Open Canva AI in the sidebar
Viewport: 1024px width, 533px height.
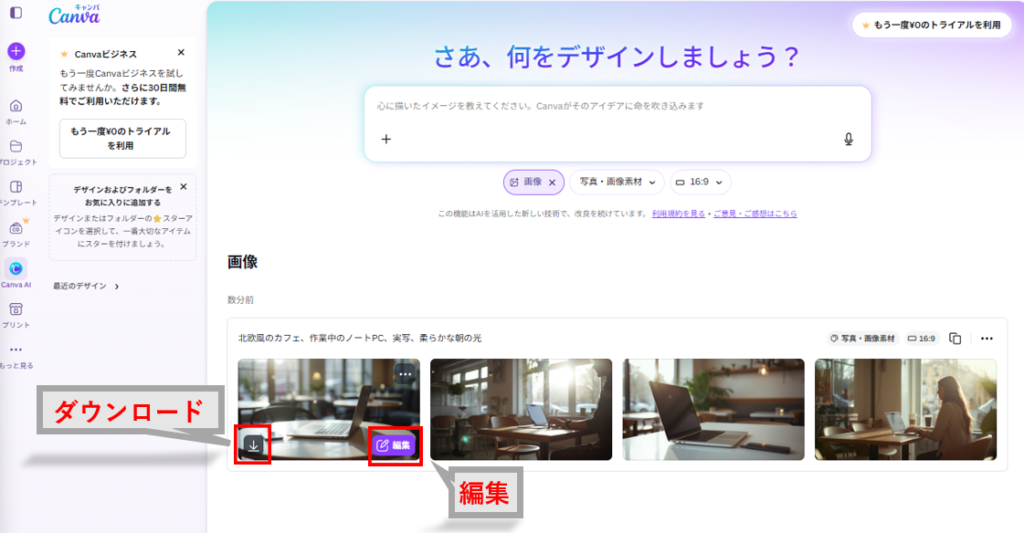pyautogui.click(x=16, y=269)
